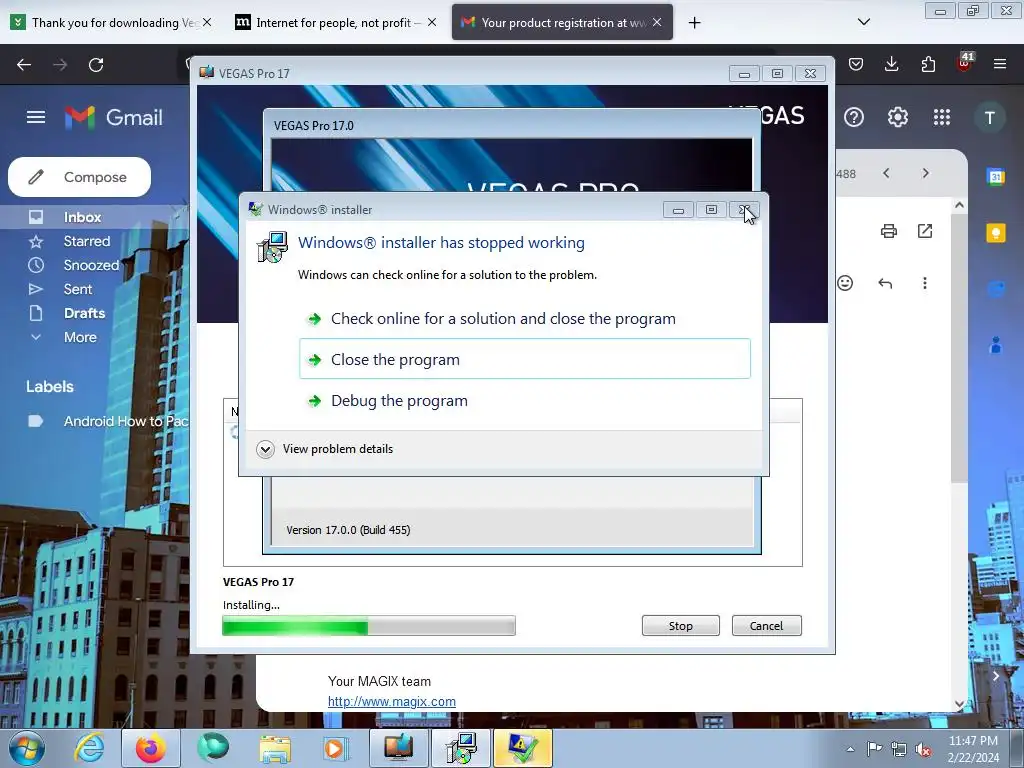Image resolution: width=1024 pixels, height=768 pixels.
Task: Stop the VEGAS Pro 17 installation
Action: 680,626
